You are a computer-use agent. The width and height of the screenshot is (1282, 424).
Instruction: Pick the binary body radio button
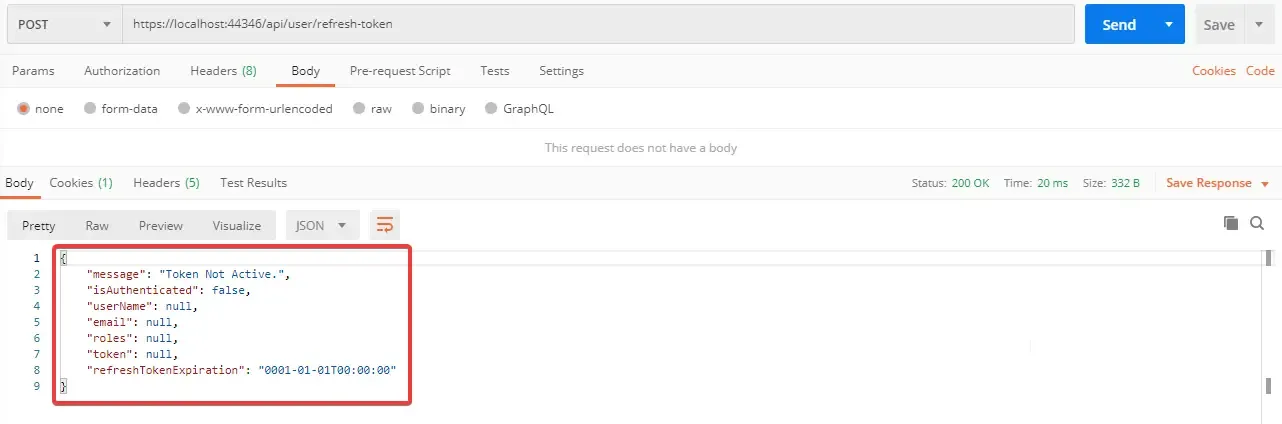[x=418, y=109]
